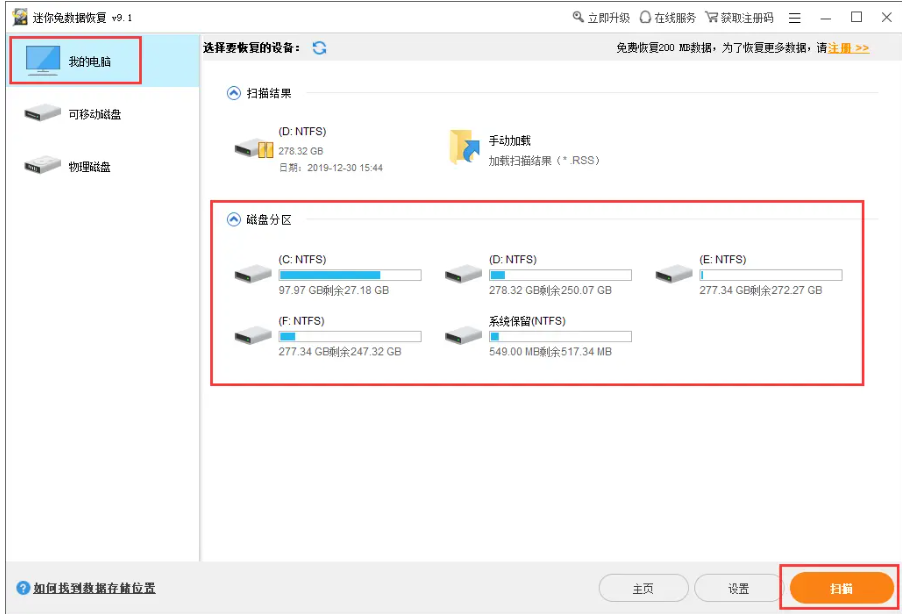Screen dimensions: 902x614
Task: Click text 277.34 GB剩余247.32 GB
Action: click(340, 352)
